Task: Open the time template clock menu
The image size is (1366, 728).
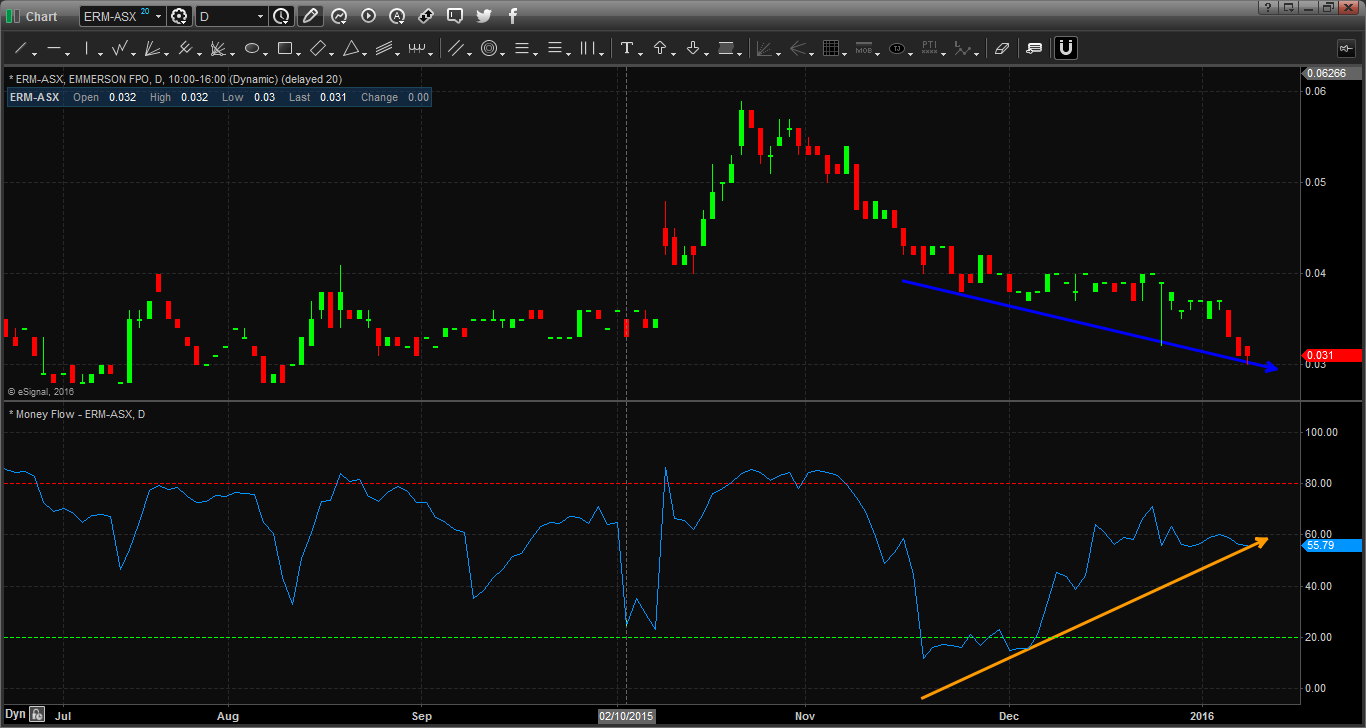Action: tap(281, 16)
